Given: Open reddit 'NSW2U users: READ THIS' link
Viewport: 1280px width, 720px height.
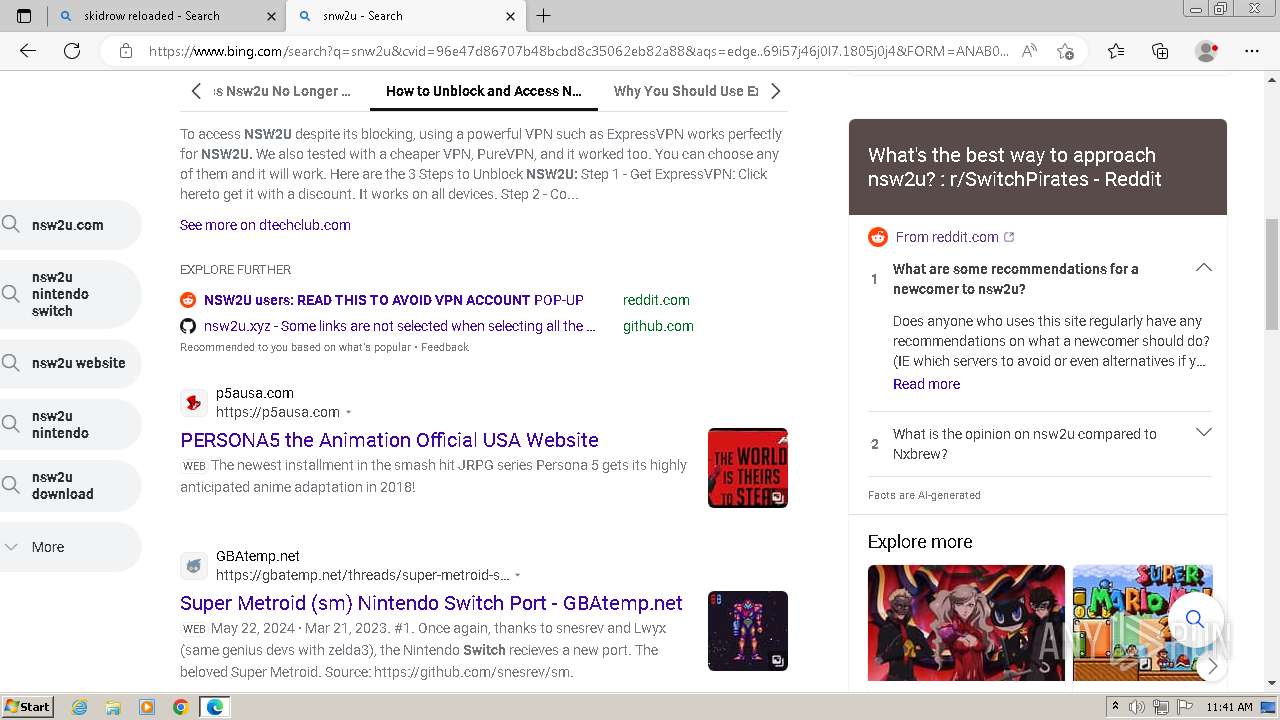Looking at the screenshot, I should [x=394, y=300].
